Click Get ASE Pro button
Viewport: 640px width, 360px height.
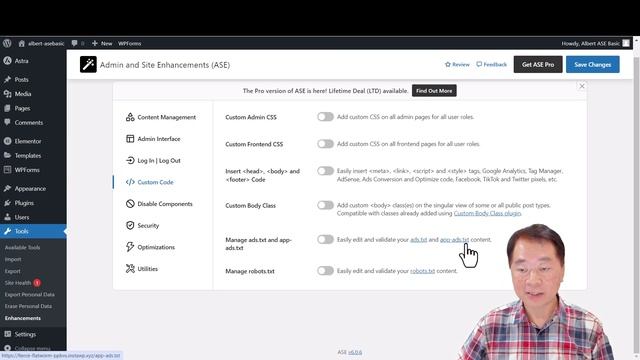538,64
